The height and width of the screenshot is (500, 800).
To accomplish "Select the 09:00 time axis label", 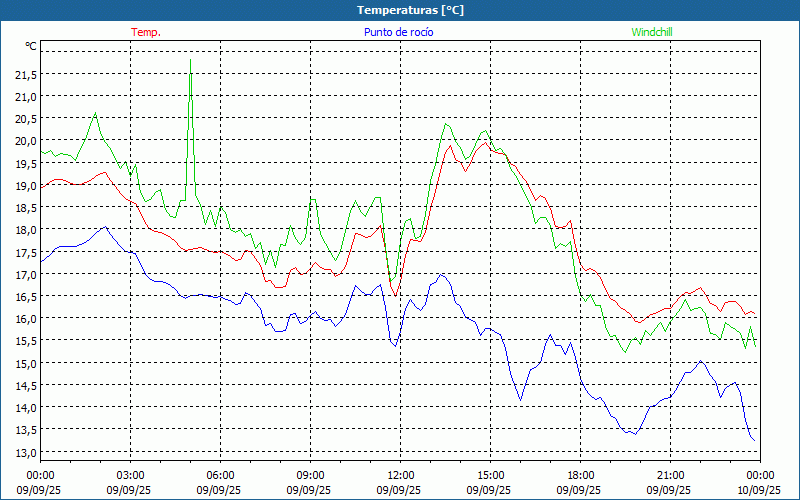I will click(x=310, y=475).
